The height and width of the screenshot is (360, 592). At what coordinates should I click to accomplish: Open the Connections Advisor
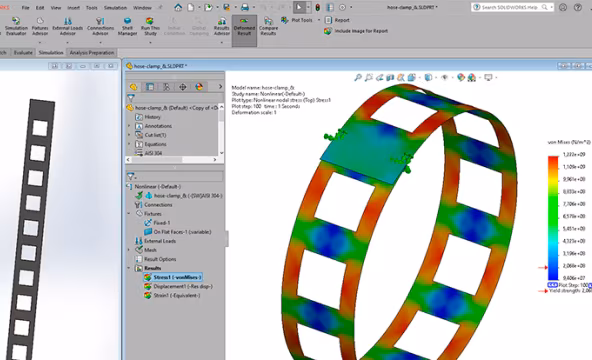point(100,26)
